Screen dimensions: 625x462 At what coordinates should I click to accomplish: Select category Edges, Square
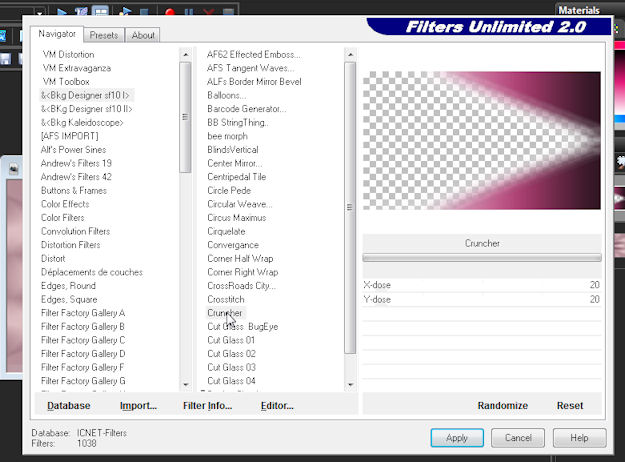69,299
